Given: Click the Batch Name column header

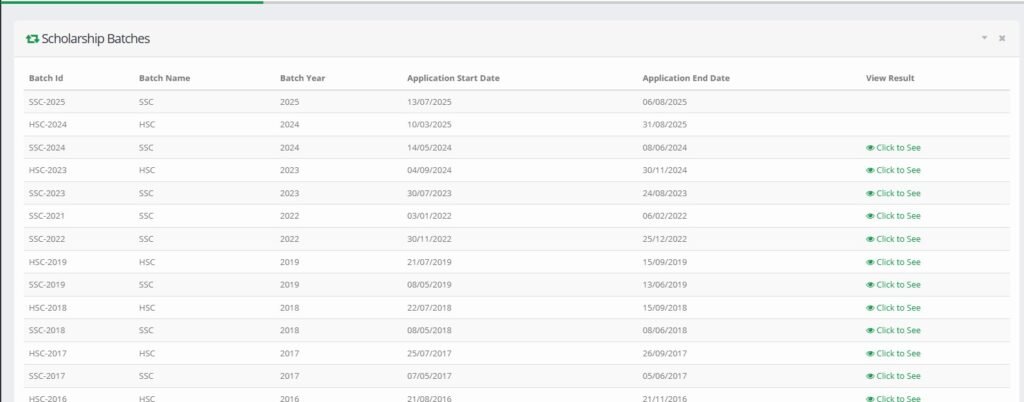Looking at the screenshot, I should pyautogui.click(x=164, y=78).
